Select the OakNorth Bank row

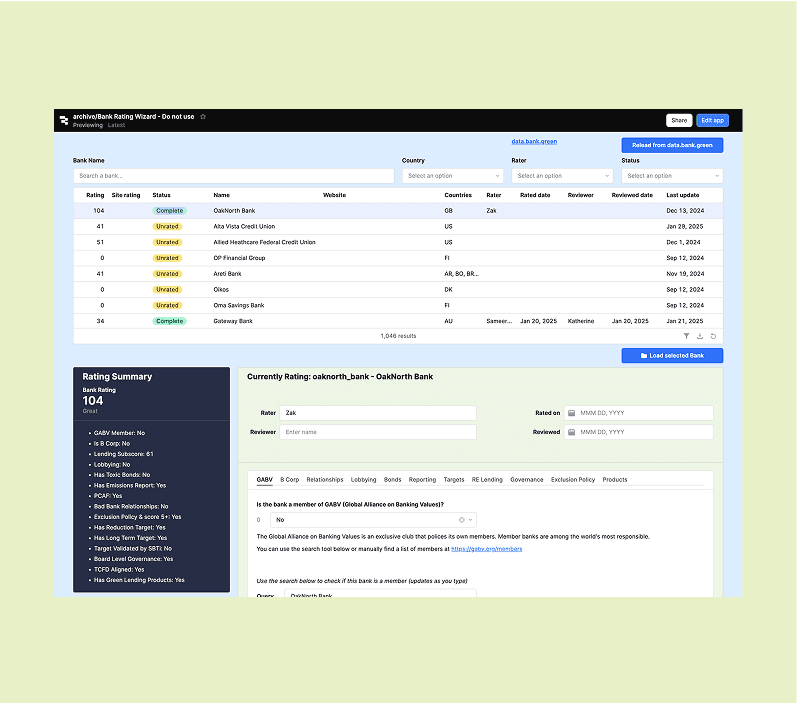point(398,210)
